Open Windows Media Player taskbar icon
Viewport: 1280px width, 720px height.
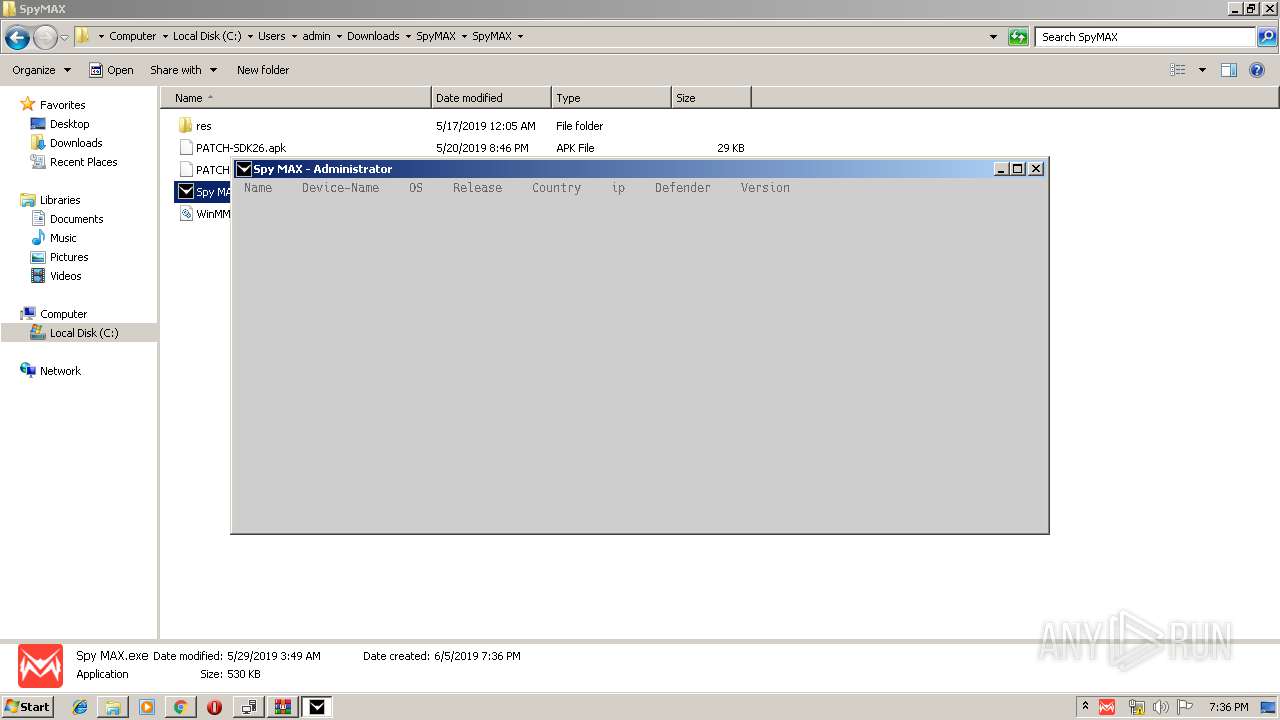click(x=147, y=707)
